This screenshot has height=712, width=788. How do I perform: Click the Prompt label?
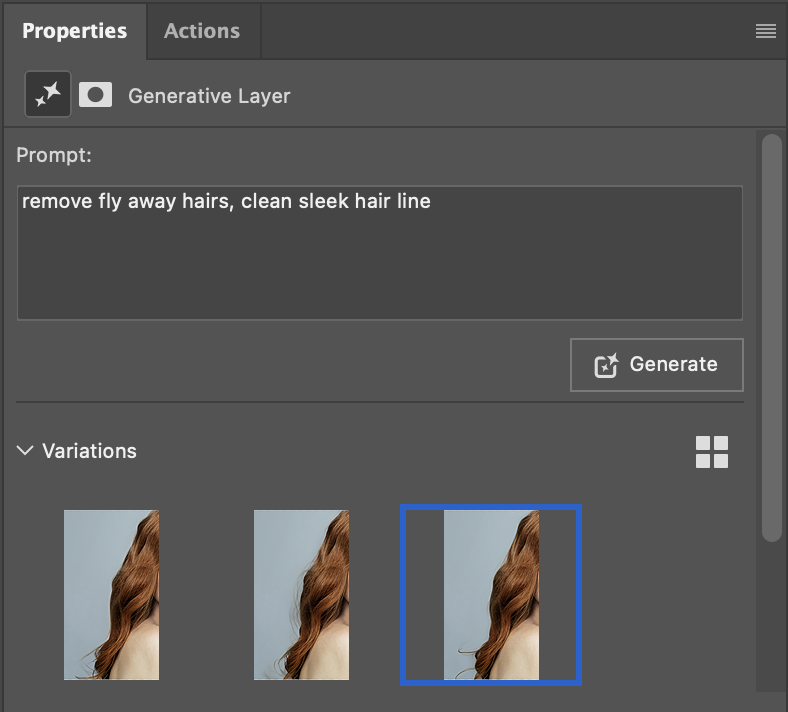pyautogui.click(x=54, y=155)
